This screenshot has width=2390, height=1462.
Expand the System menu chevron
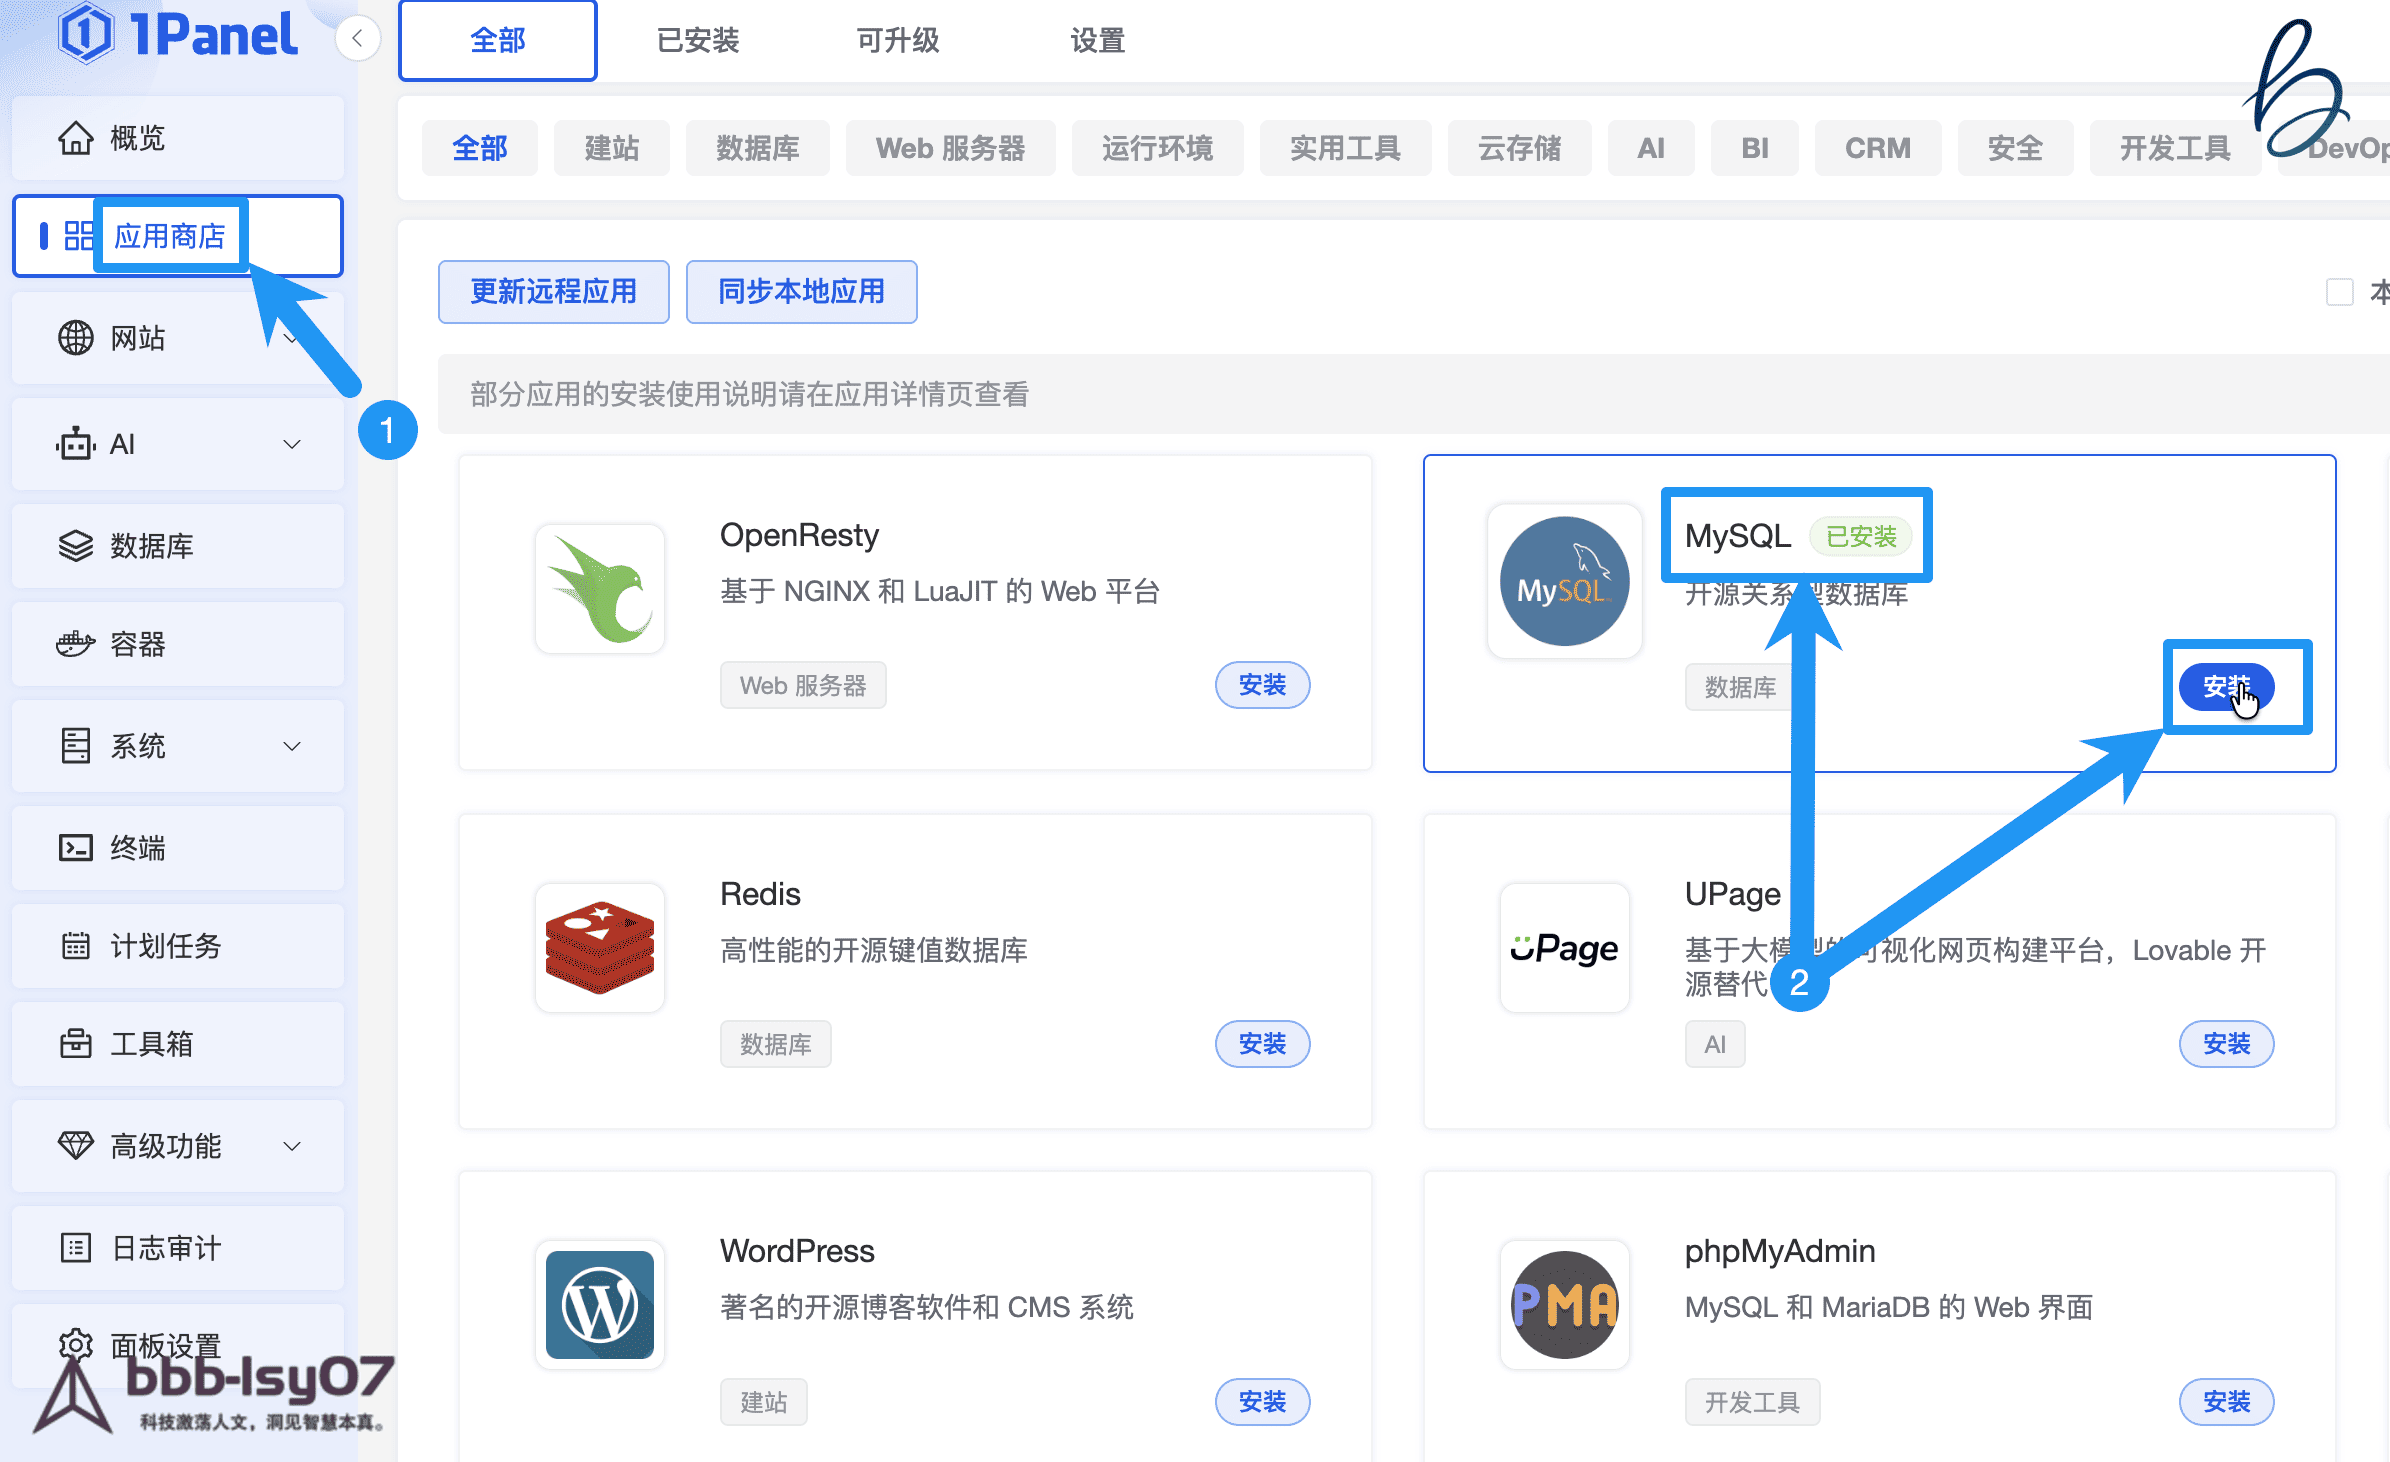point(292,746)
